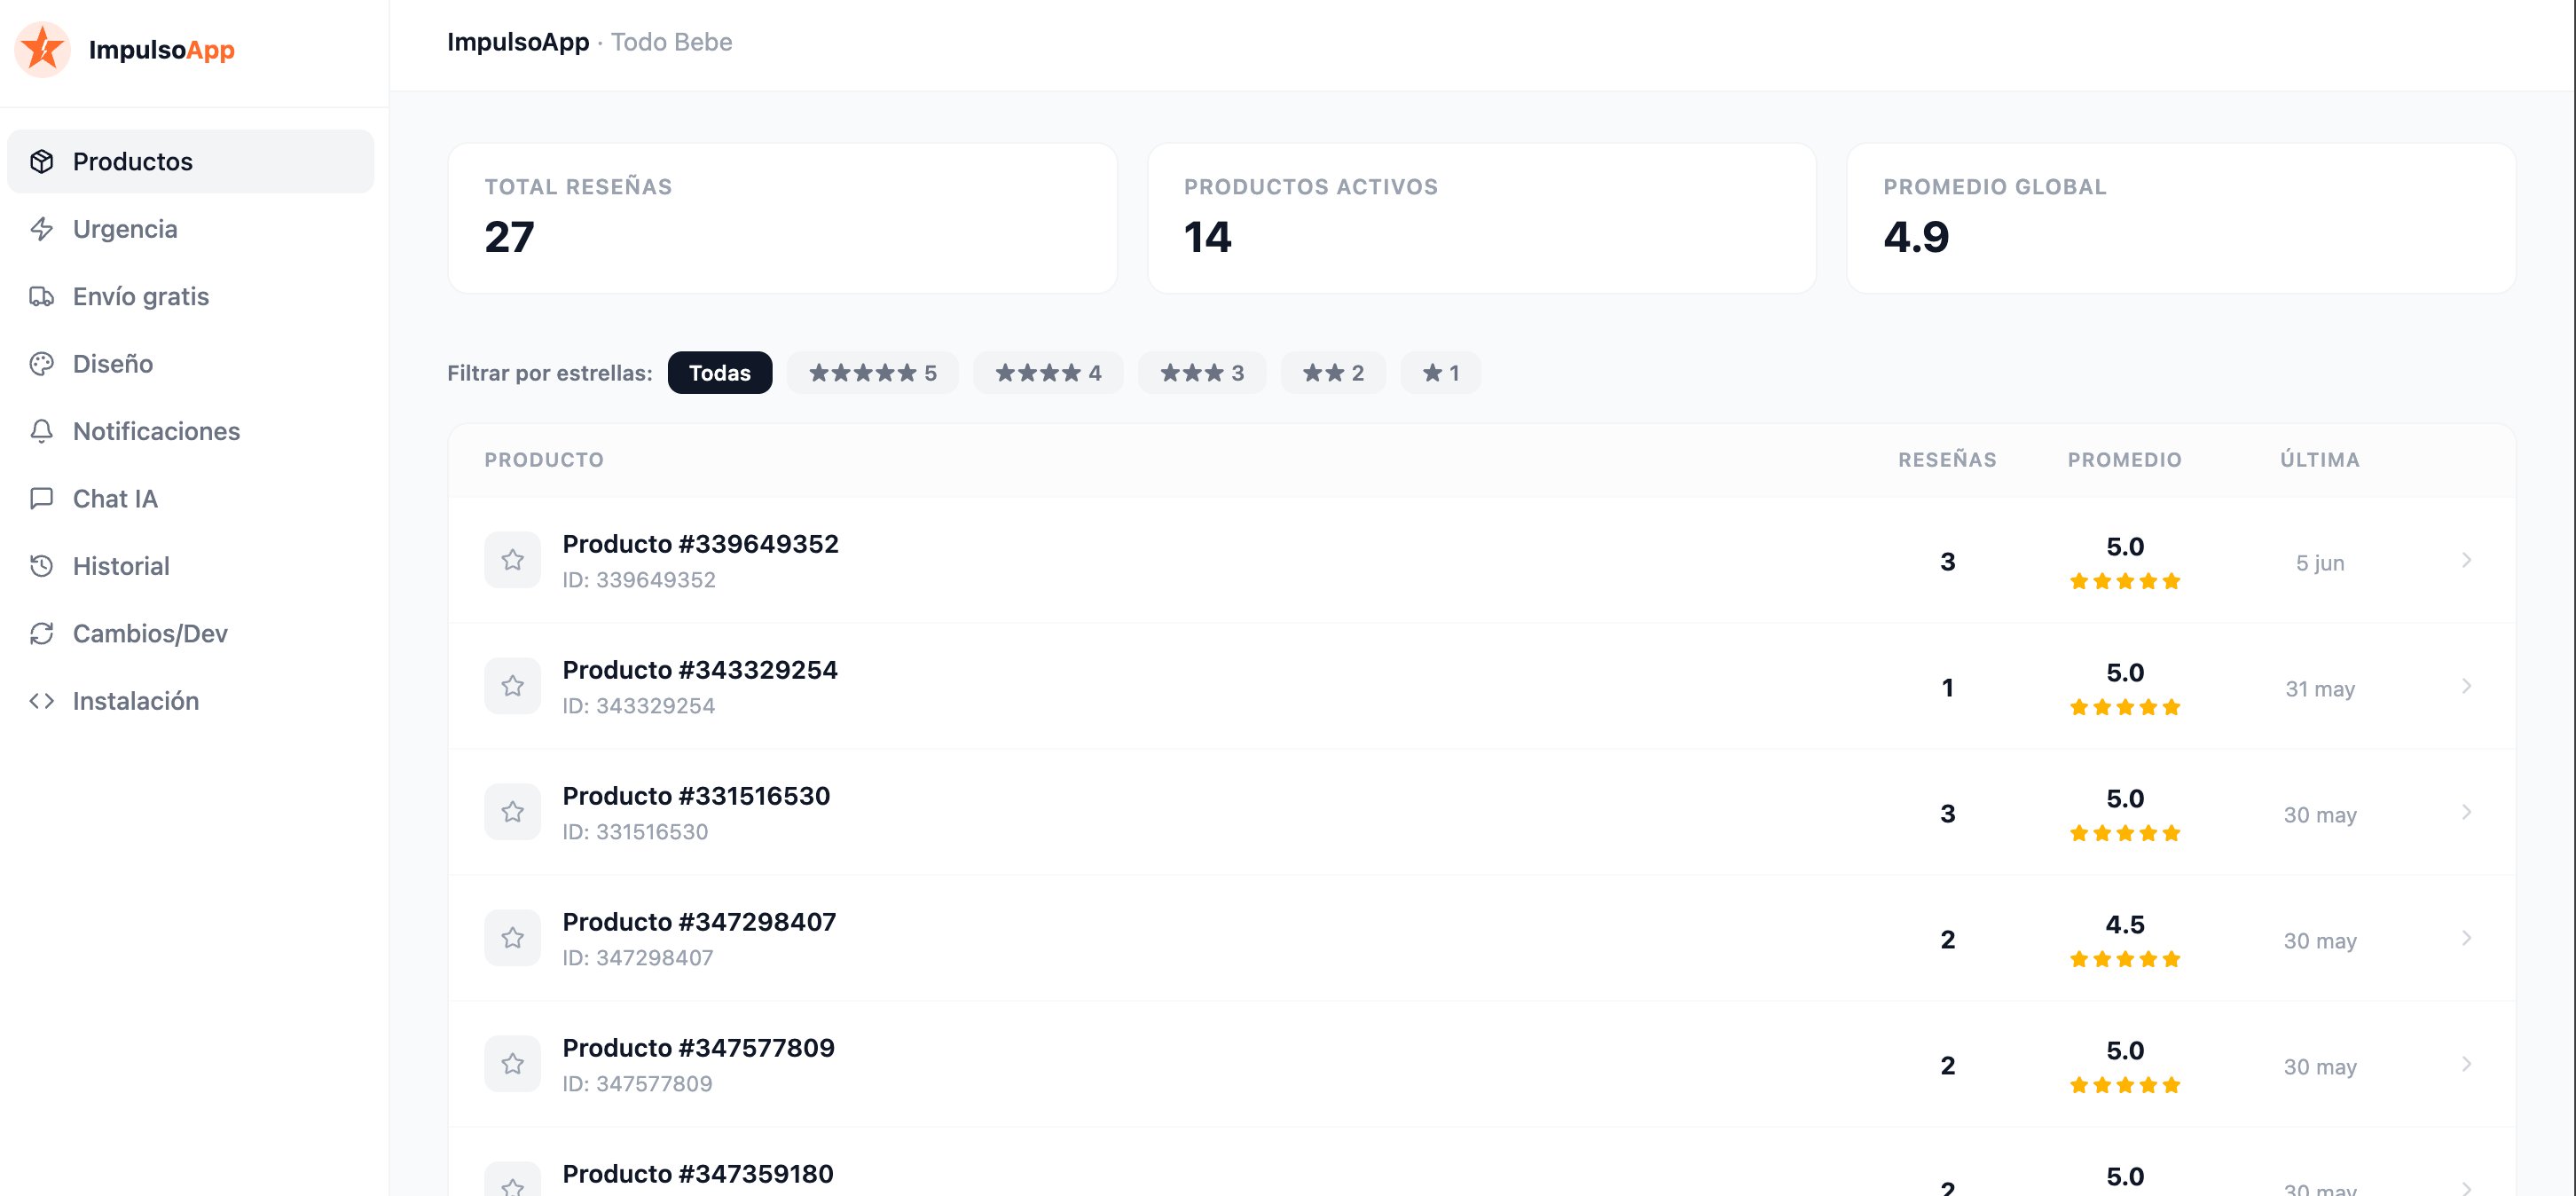
Task: Filter reviews by 1 star
Action: 1440,373
